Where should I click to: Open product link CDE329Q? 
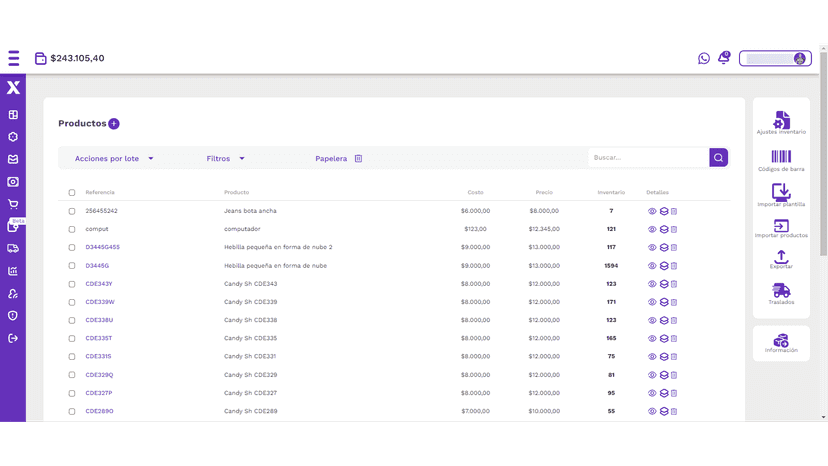(99, 375)
